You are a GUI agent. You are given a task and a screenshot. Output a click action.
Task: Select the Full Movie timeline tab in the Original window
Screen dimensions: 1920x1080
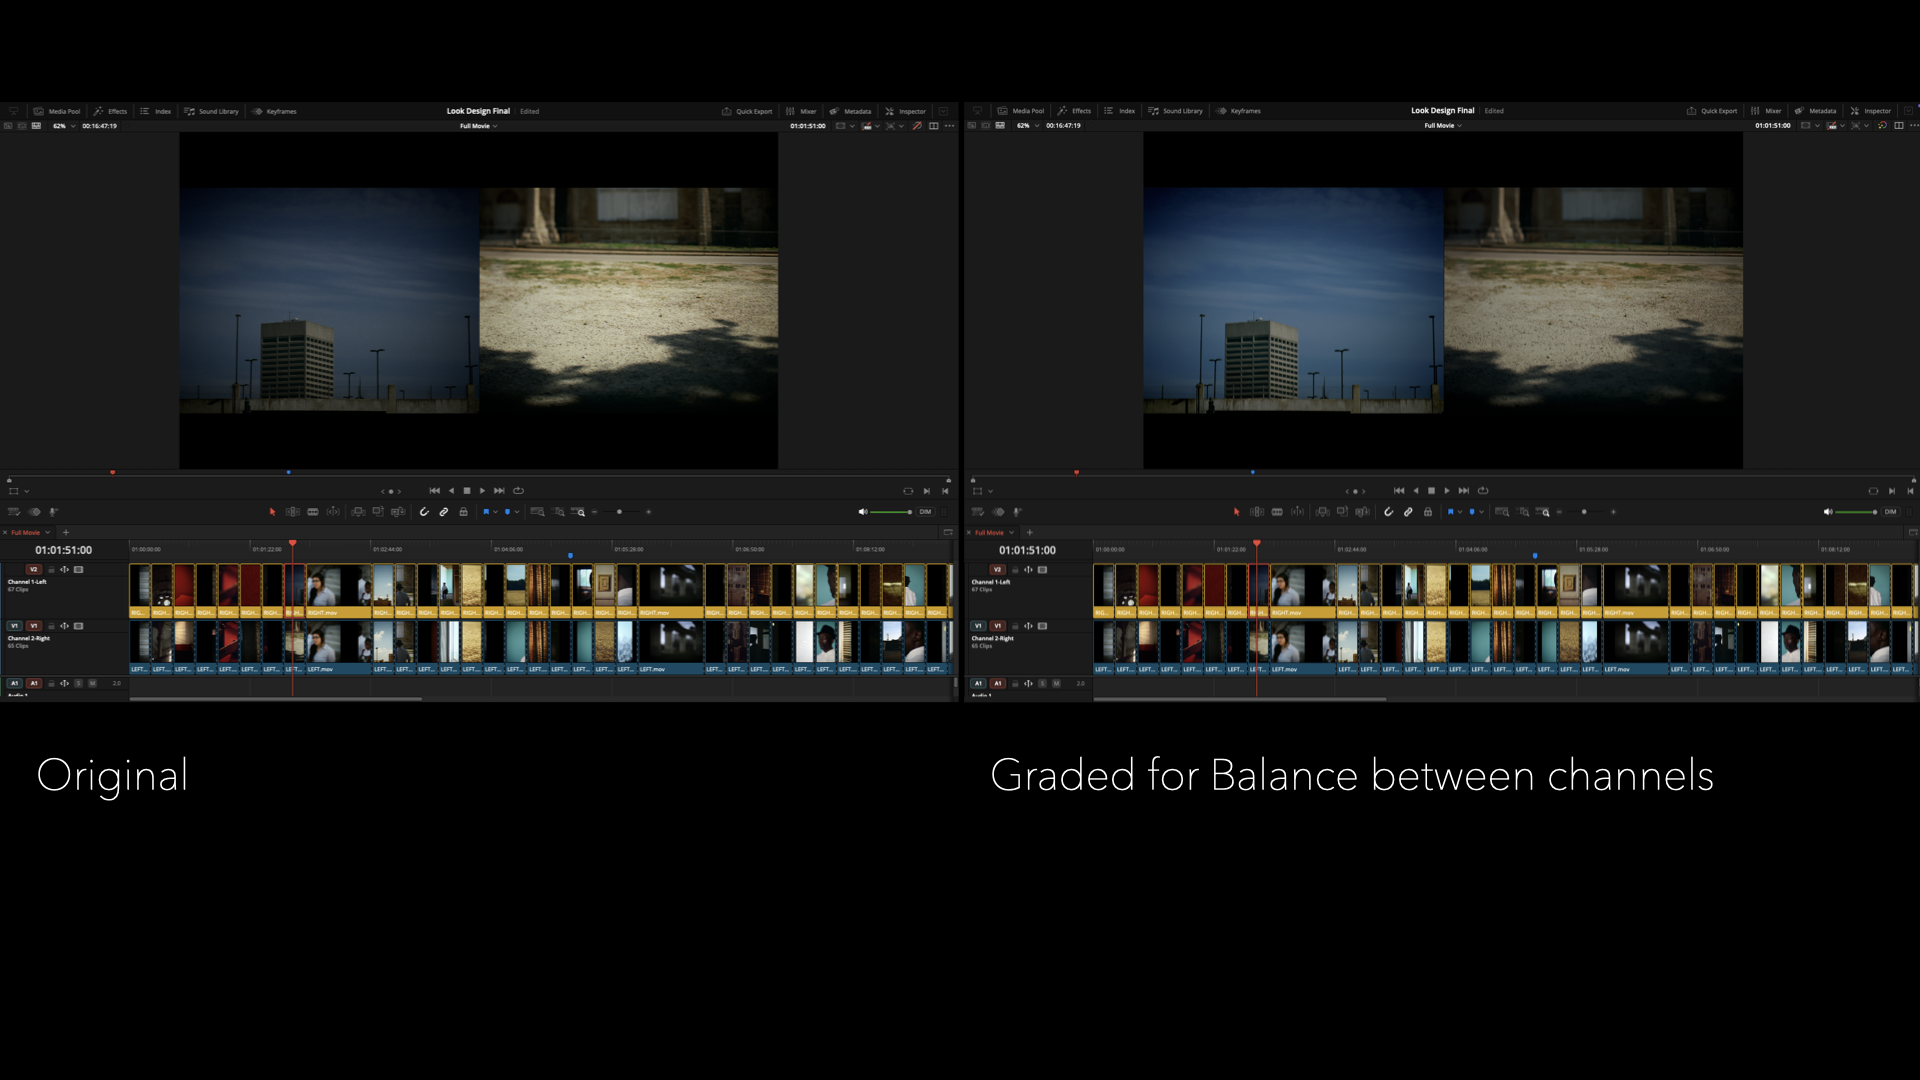[x=26, y=533]
